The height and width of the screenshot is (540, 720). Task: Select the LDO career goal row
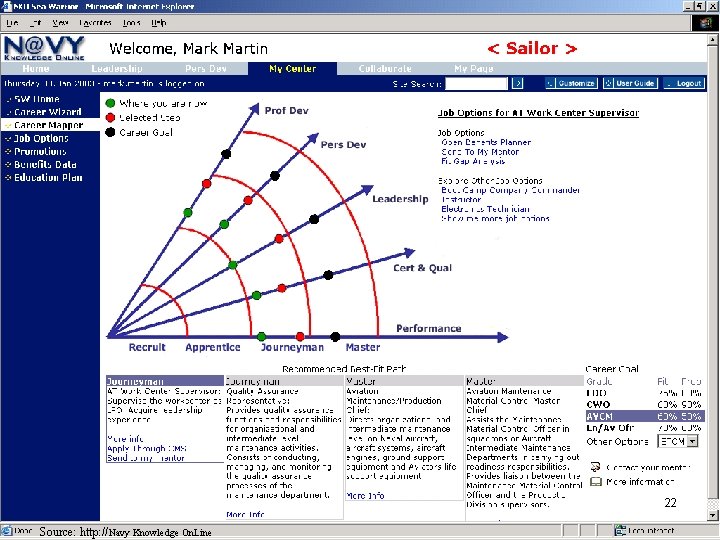click(x=644, y=393)
